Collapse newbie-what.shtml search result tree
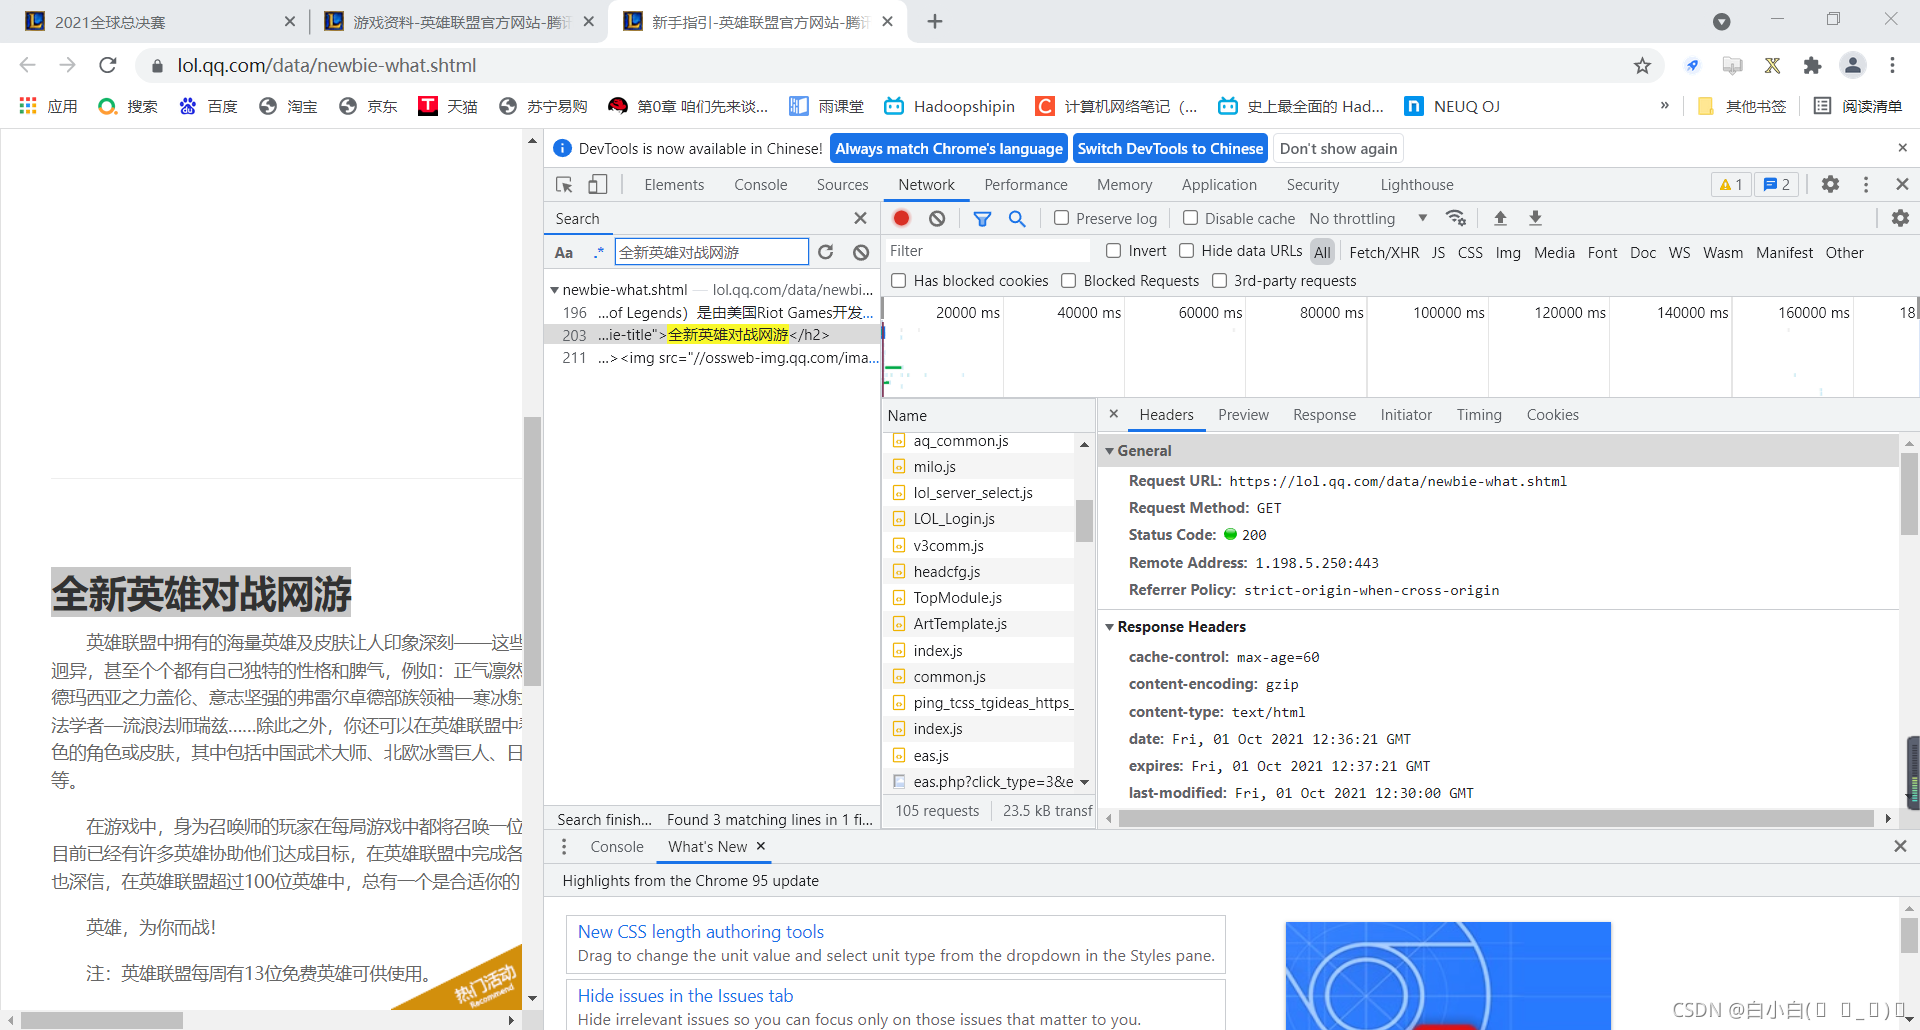The image size is (1920, 1030). 554,290
